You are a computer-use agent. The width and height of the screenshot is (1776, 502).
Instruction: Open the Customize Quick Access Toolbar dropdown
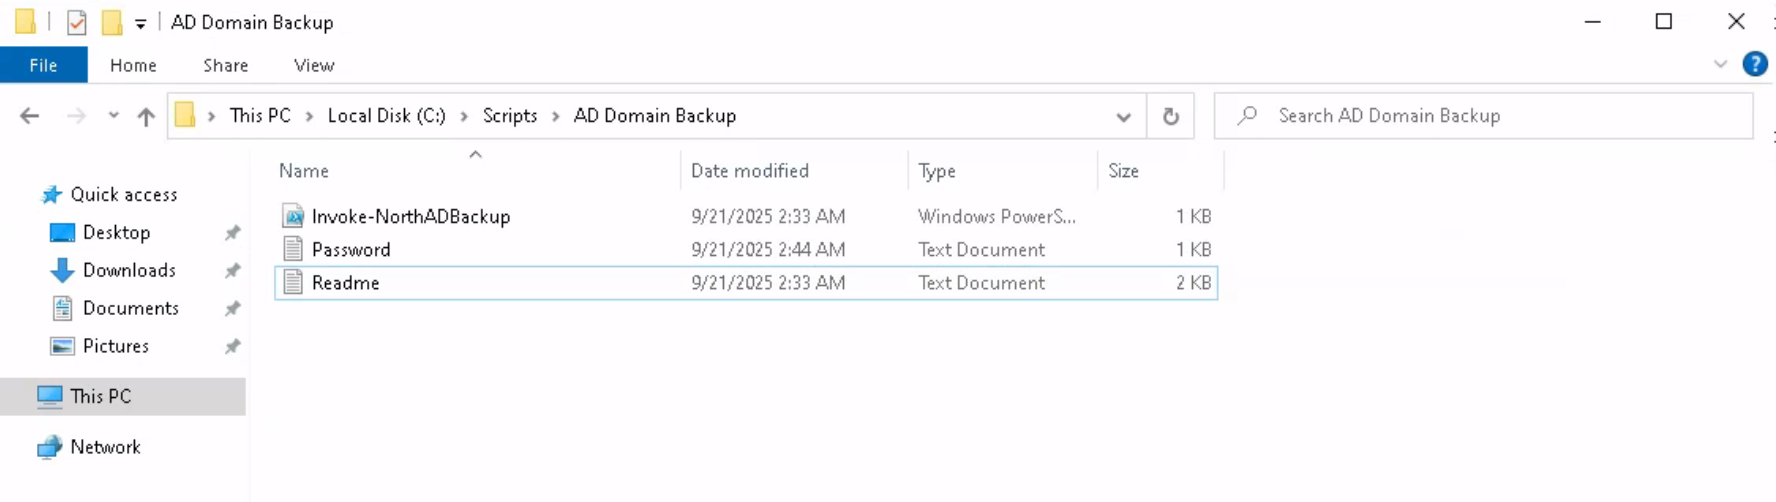pyautogui.click(x=140, y=23)
